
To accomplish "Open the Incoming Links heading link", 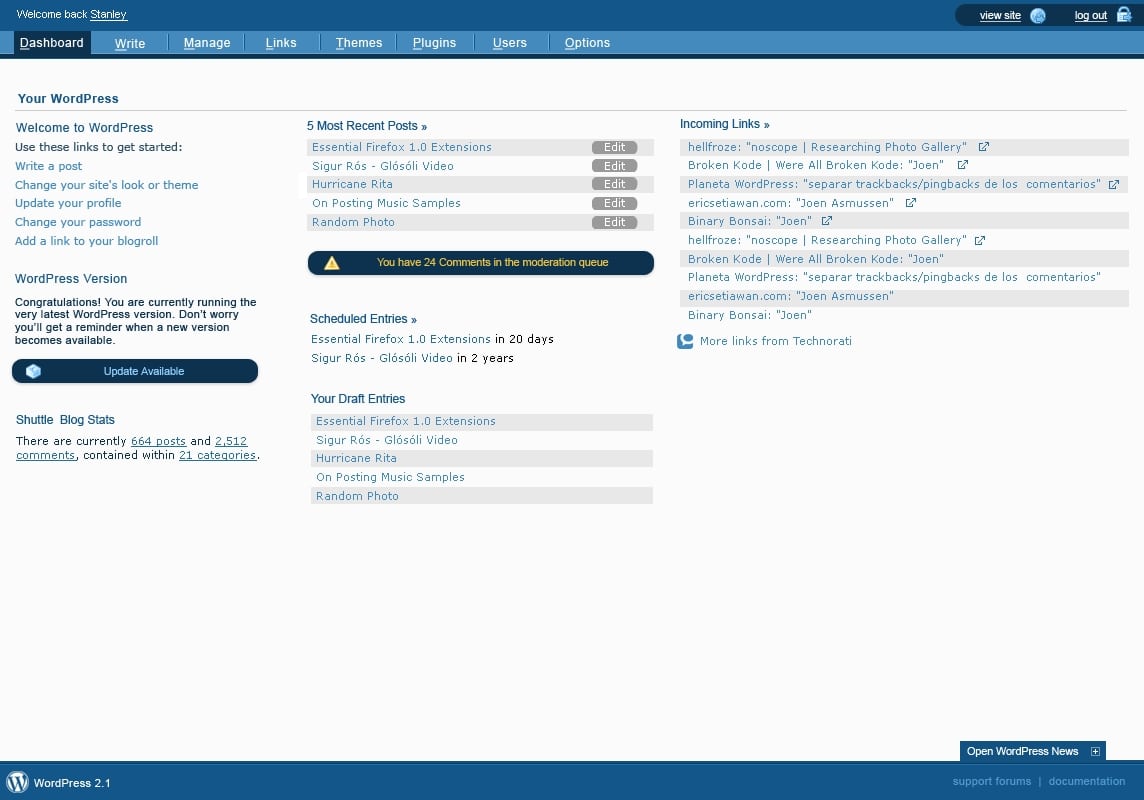I will (x=724, y=124).
